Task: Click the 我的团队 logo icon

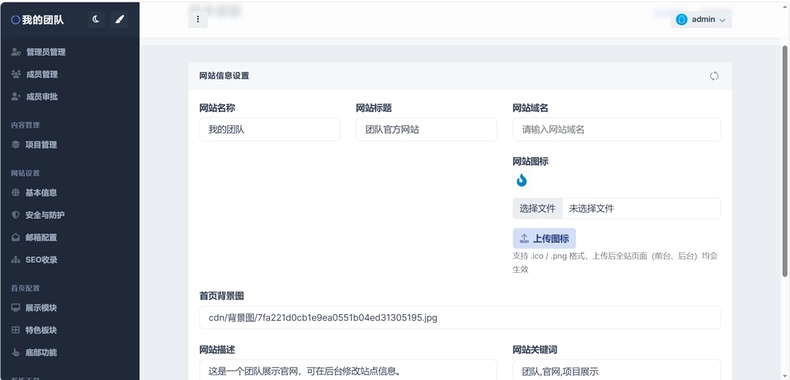Action: pyautogui.click(x=16, y=20)
